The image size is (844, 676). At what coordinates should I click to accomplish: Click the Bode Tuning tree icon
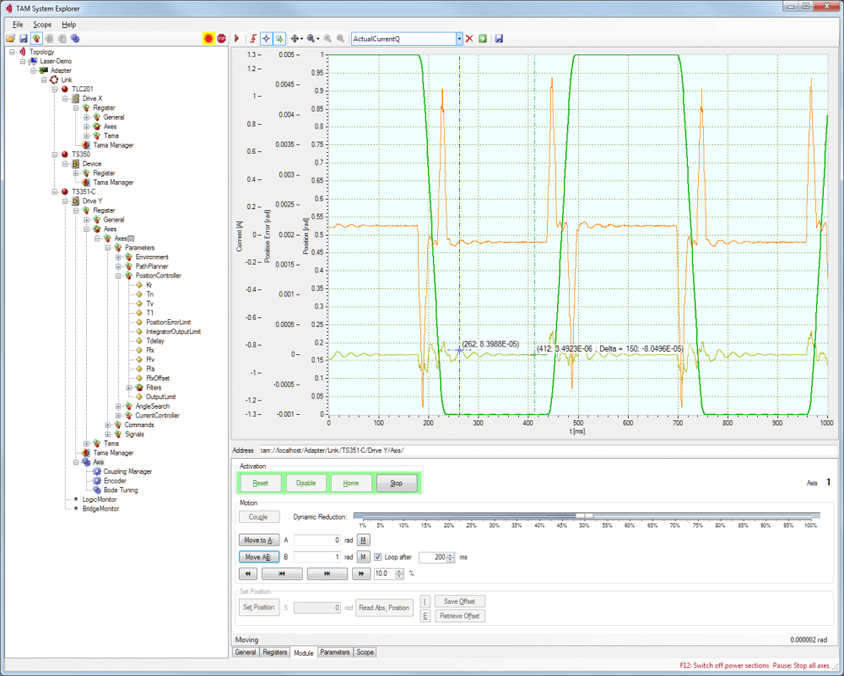pos(97,490)
